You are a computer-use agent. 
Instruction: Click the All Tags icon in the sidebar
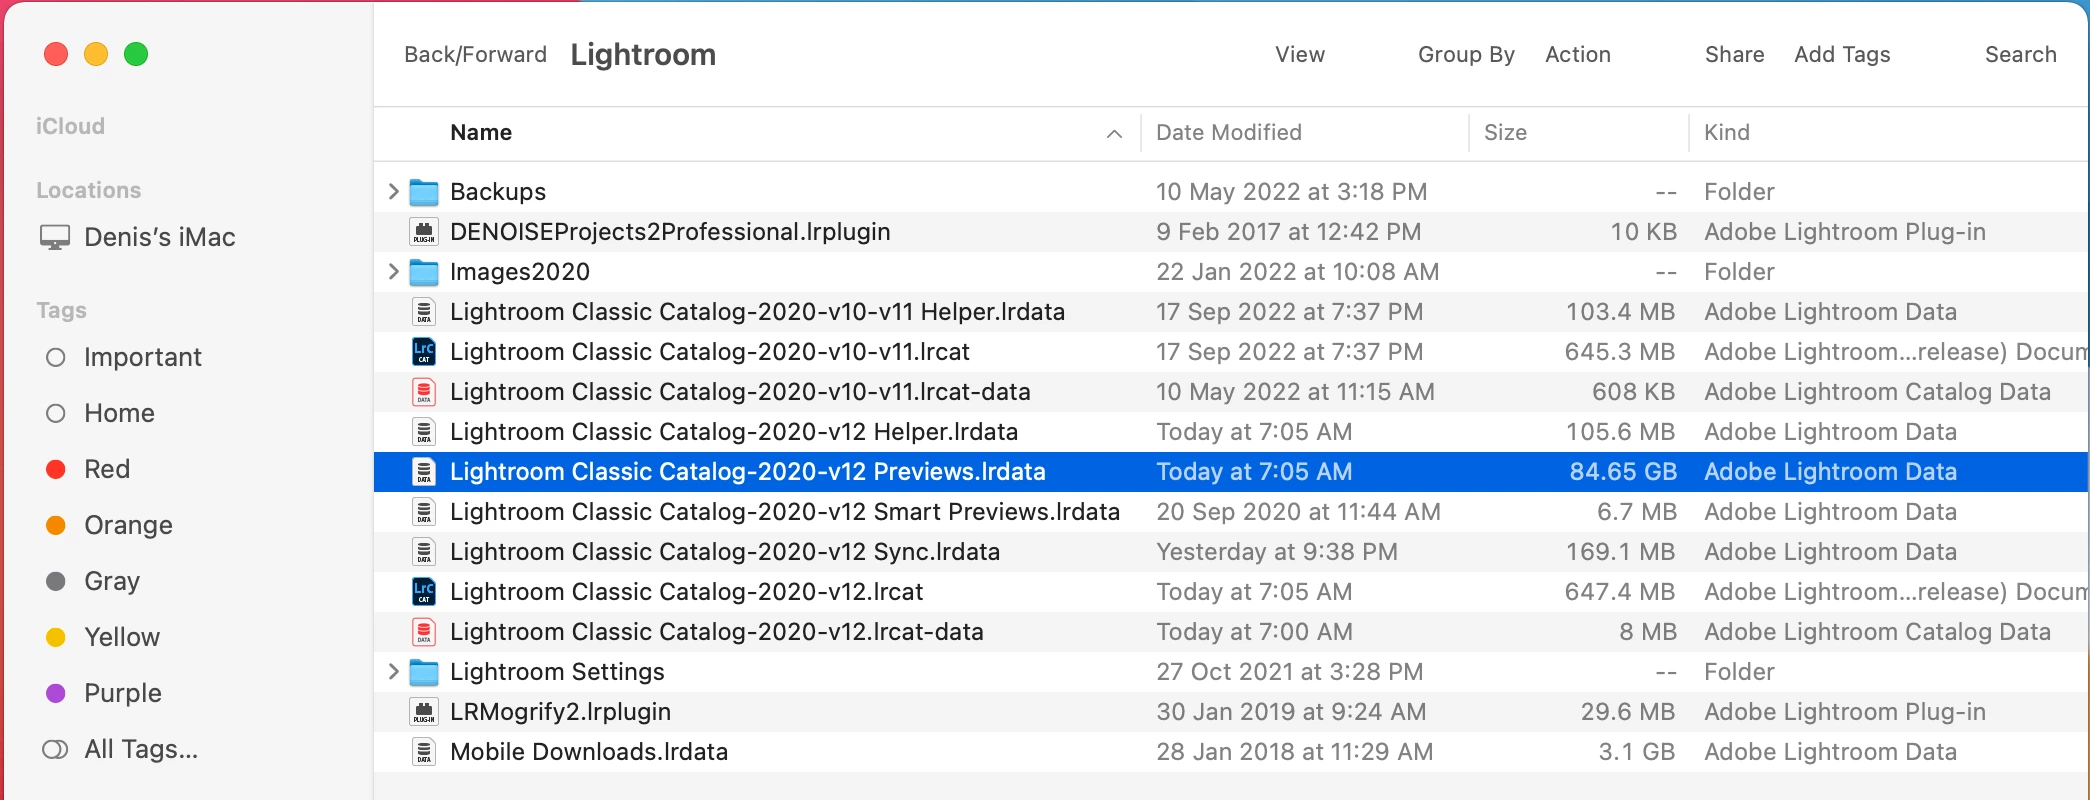click(x=55, y=749)
